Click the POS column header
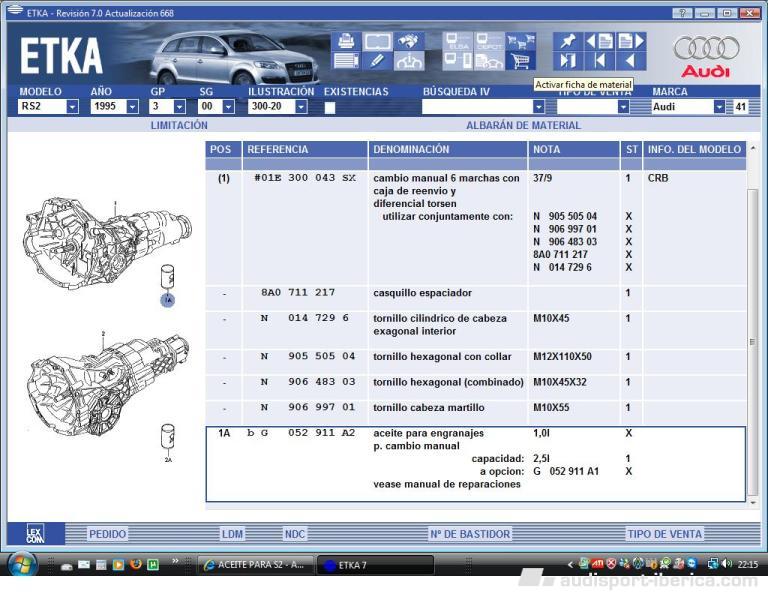This screenshot has height=600, width=768. (223, 149)
